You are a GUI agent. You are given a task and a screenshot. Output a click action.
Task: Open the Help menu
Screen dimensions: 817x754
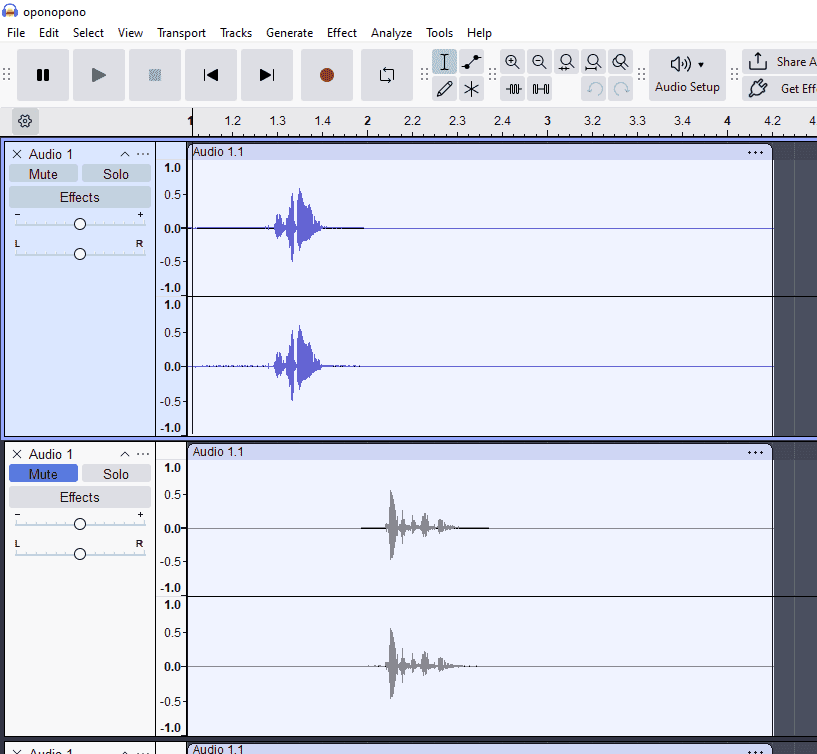coord(479,33)
